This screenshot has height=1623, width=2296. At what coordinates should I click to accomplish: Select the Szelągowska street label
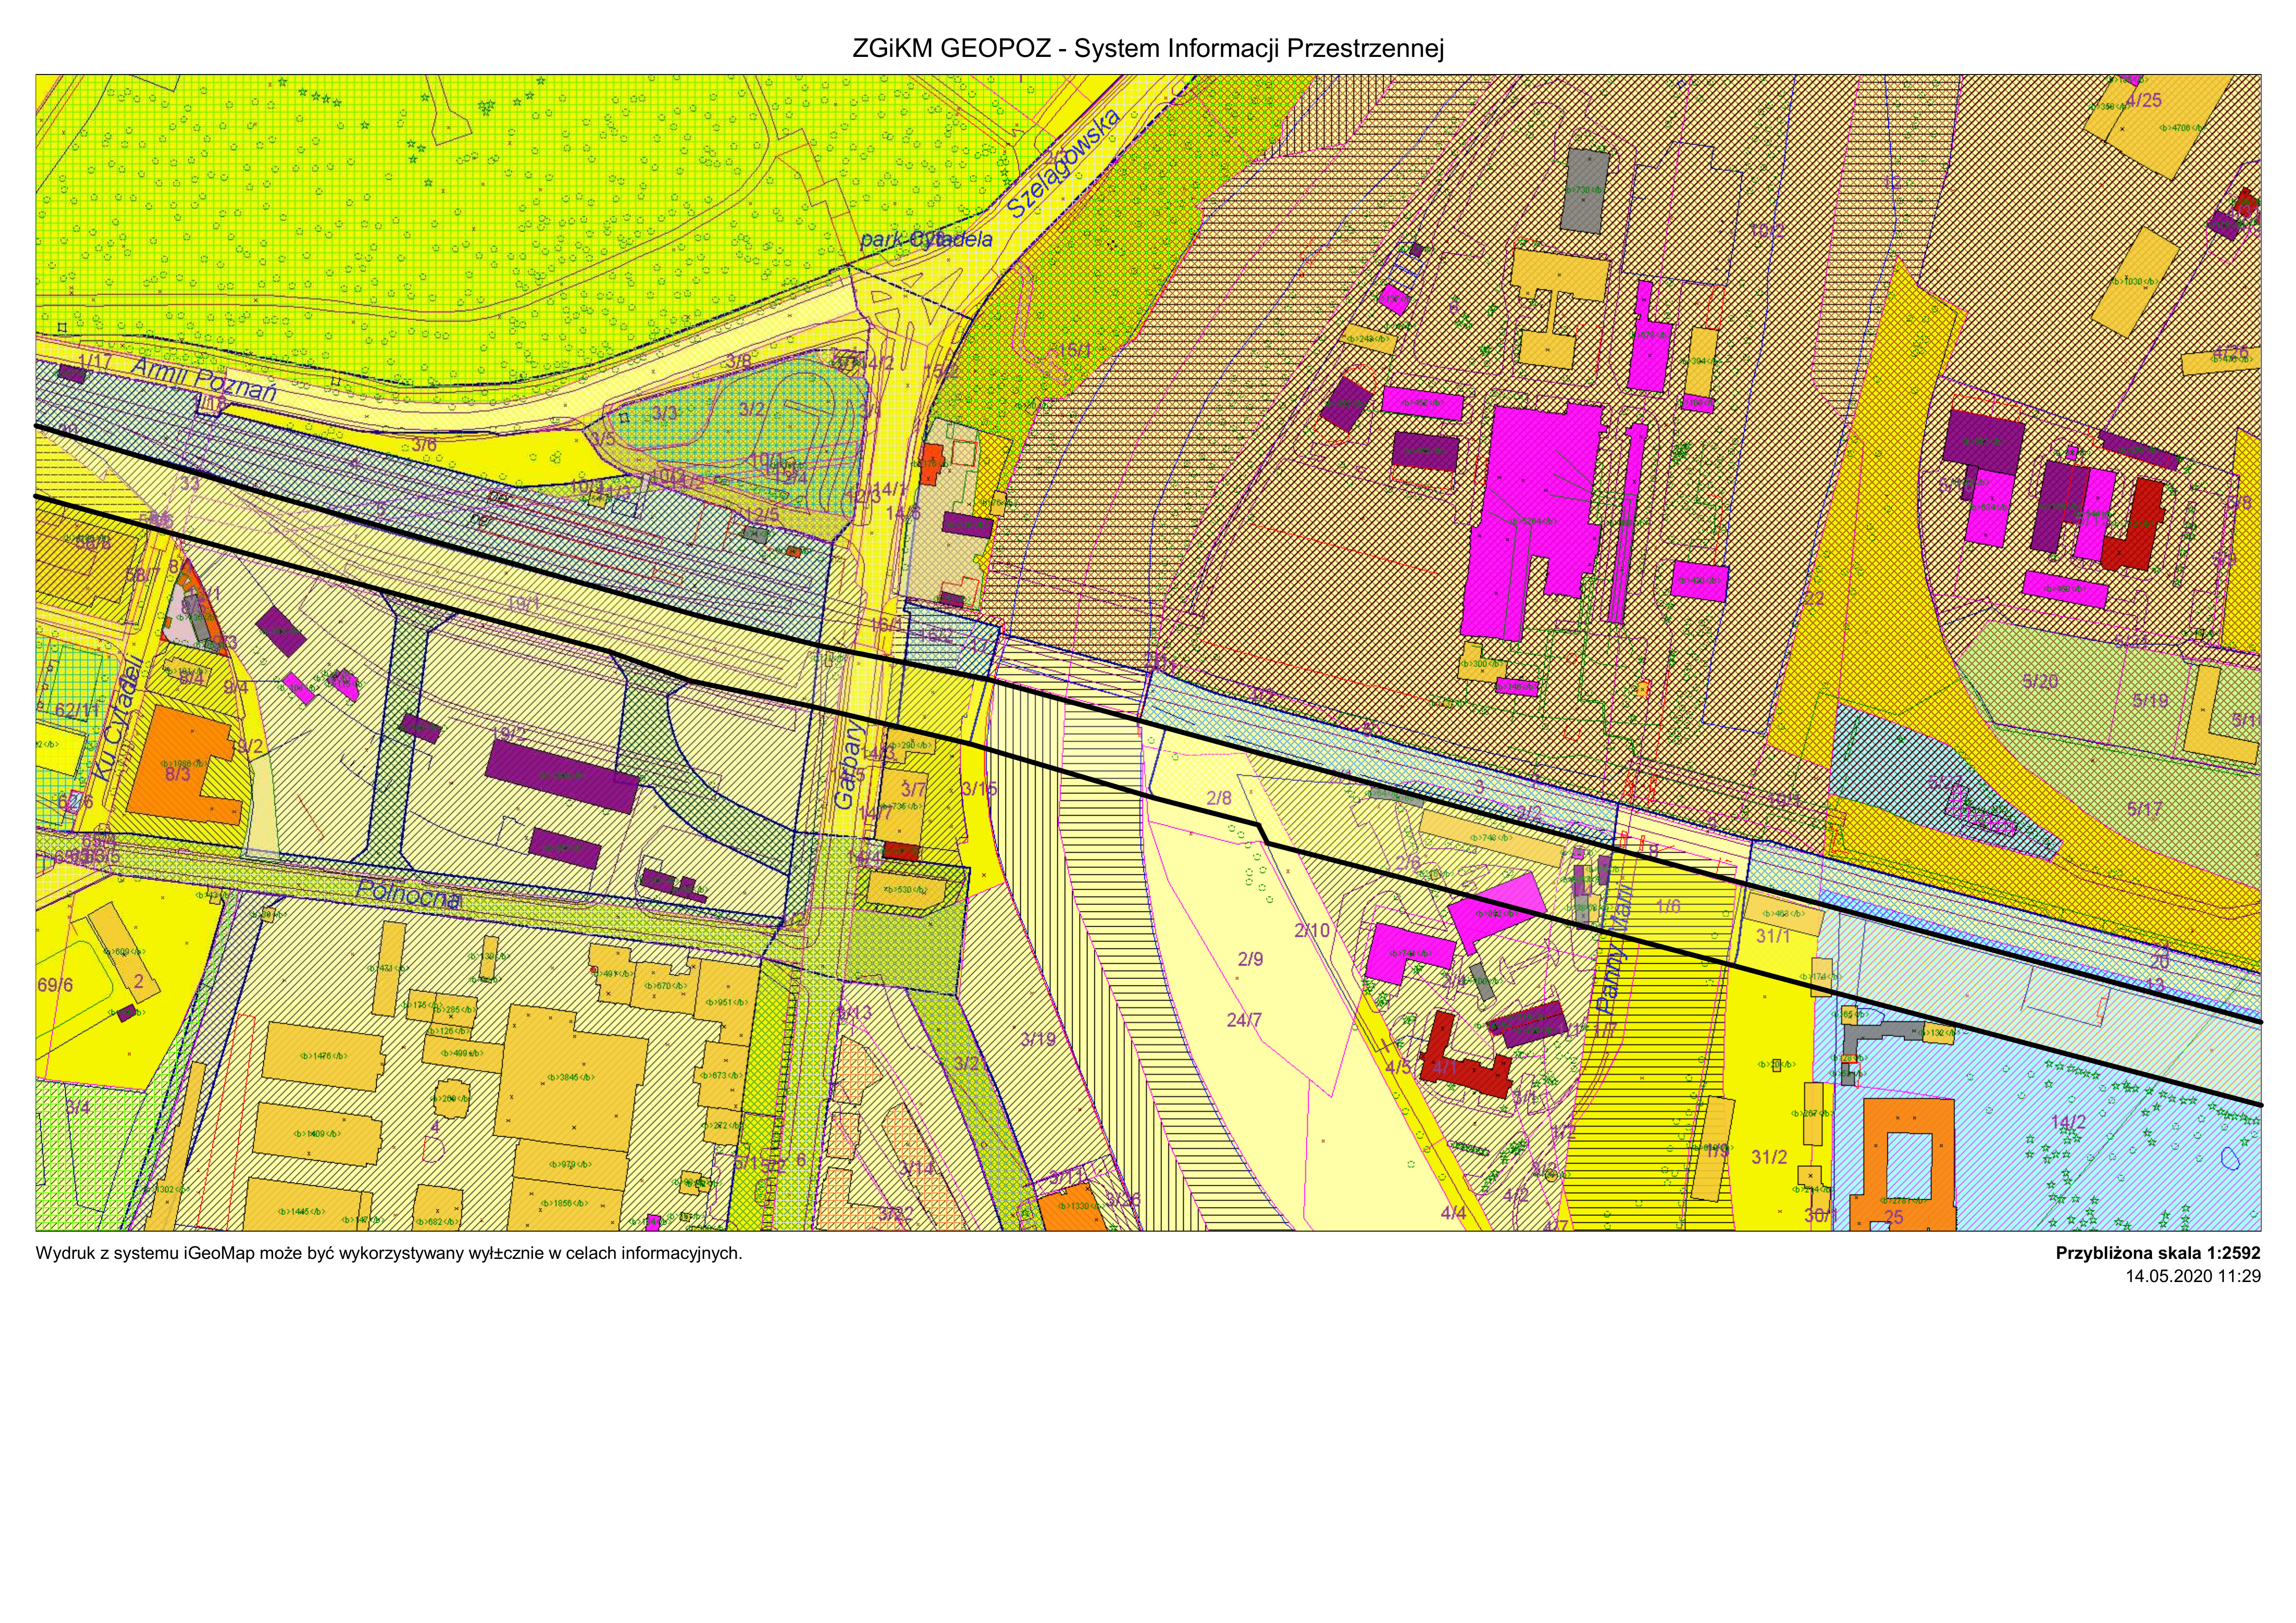point(1064,164)
